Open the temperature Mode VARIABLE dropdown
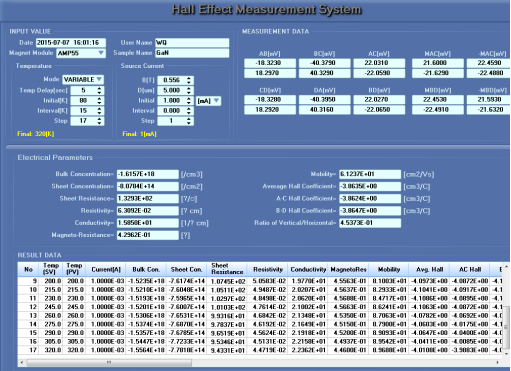This screenshot has height=371, width=511. [99, 79]
